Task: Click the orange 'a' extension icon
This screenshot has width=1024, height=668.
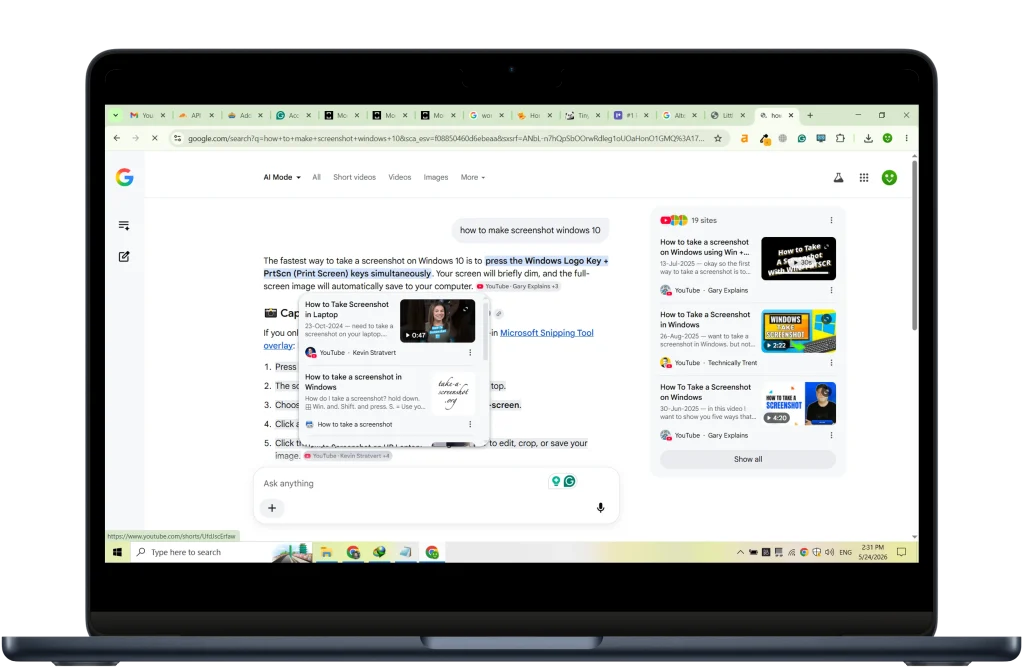Action: pyautogui.click(x=744, y=138)
